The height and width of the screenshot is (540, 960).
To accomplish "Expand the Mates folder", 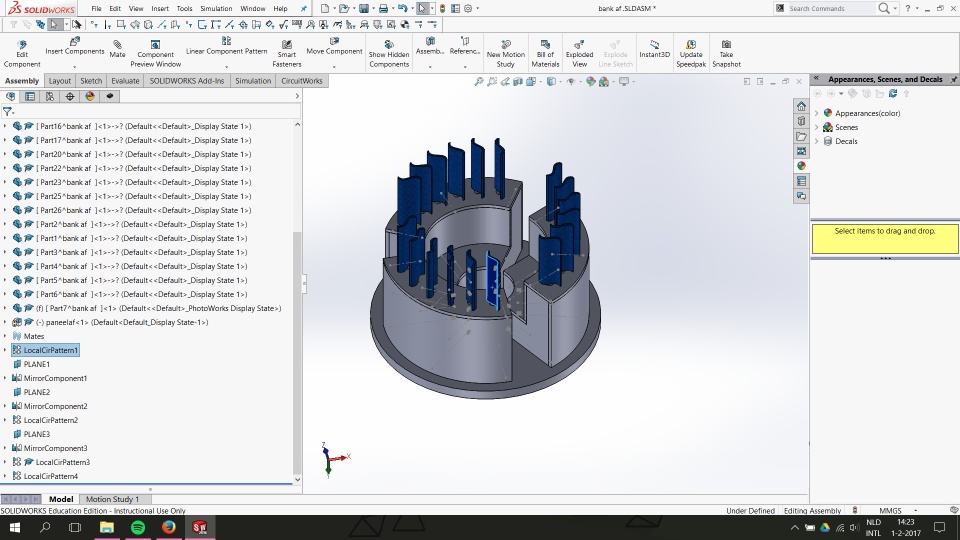I will pos(5,336).
